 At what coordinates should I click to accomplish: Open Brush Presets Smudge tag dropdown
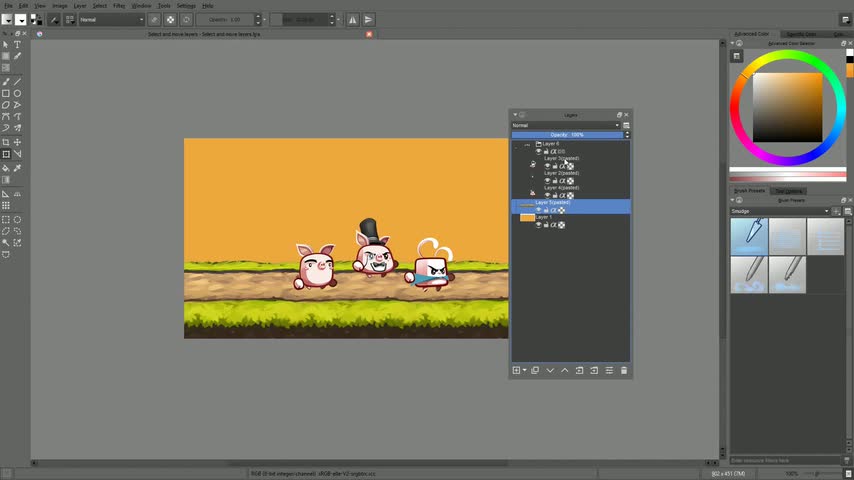779,211
